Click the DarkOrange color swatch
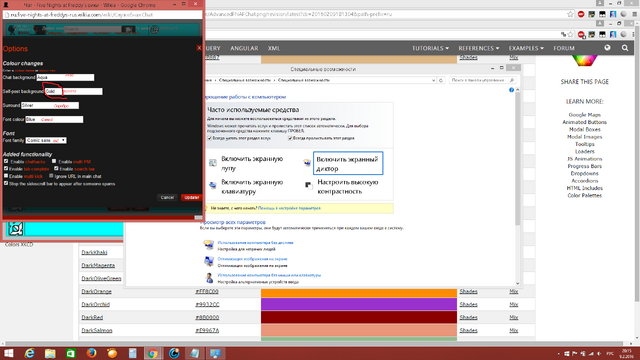640x360 pixels. 359,293
